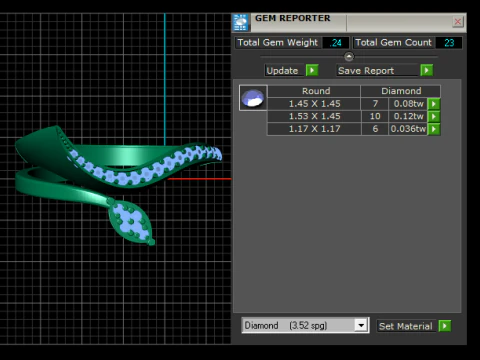Click the green arrow next to Update

(x=312, y=70)
